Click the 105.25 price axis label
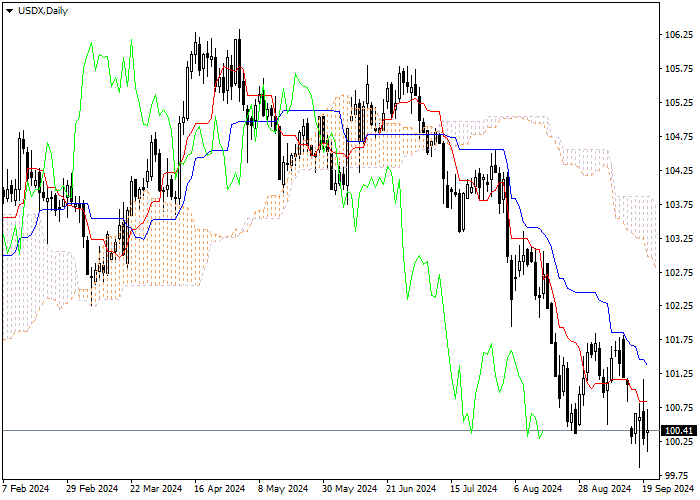 click(679, 103)
